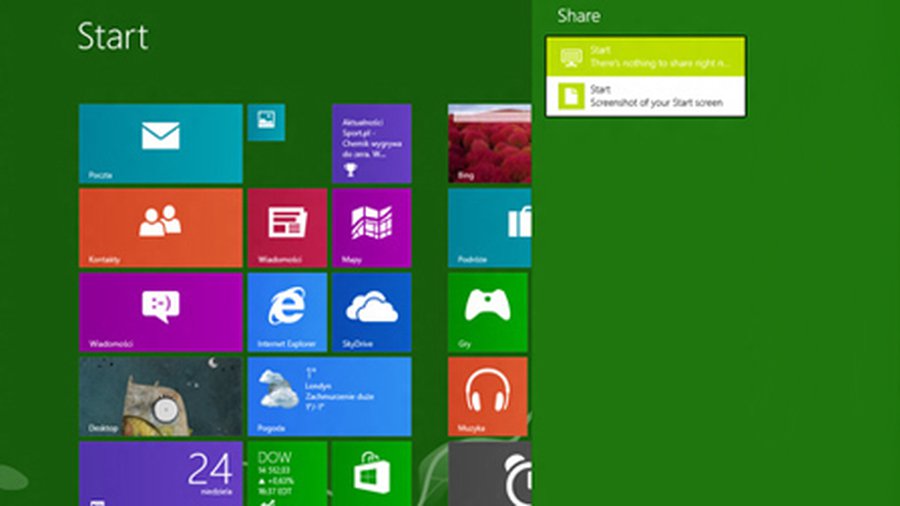Open the Windows Store tile
This screenshot has width=900, height=506.
click(x=371, y=473)
